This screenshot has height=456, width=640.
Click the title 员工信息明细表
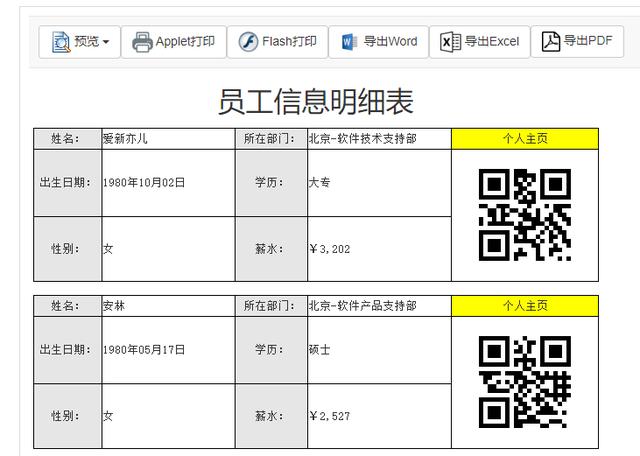click(316, 101)
